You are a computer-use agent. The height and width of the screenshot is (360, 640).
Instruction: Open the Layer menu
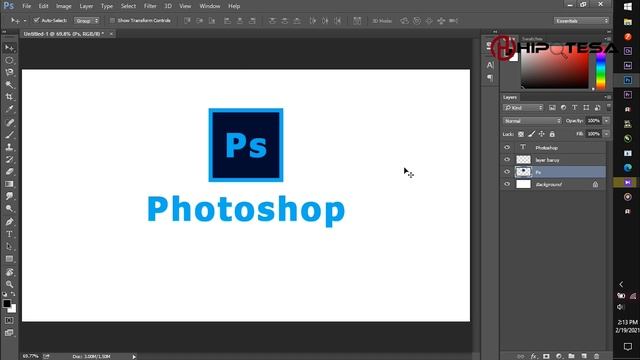pos(86,6)
